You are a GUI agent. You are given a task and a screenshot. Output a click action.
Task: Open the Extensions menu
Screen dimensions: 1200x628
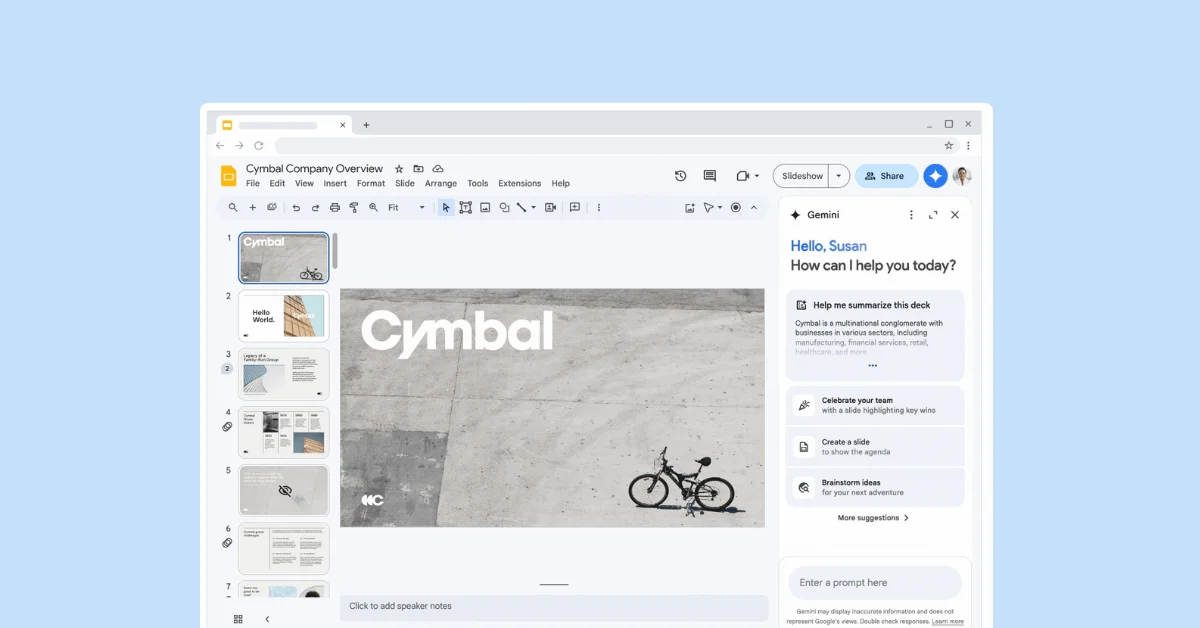[x=520, y=184]
